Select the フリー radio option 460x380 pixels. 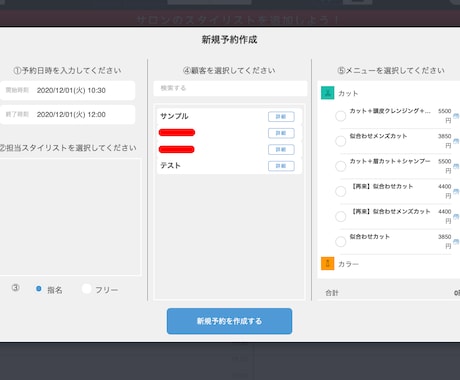pyautogui.click(x=86, y=289)
